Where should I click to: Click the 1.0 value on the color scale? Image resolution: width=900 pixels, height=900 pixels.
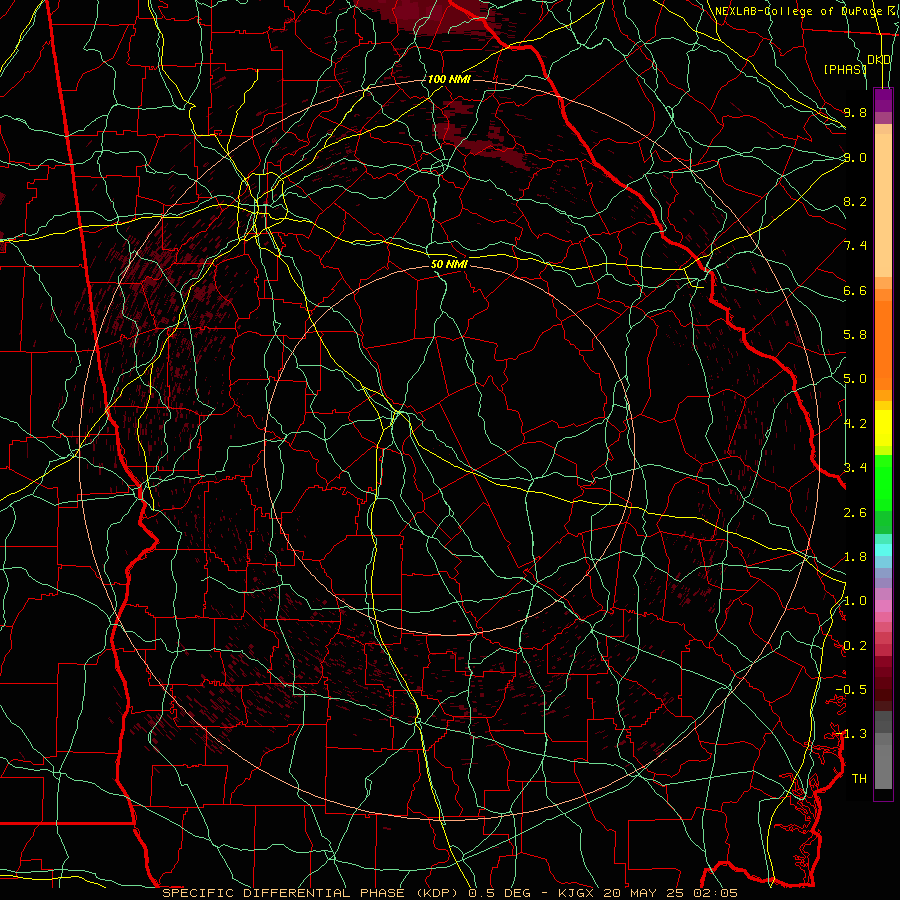[855, 601]
